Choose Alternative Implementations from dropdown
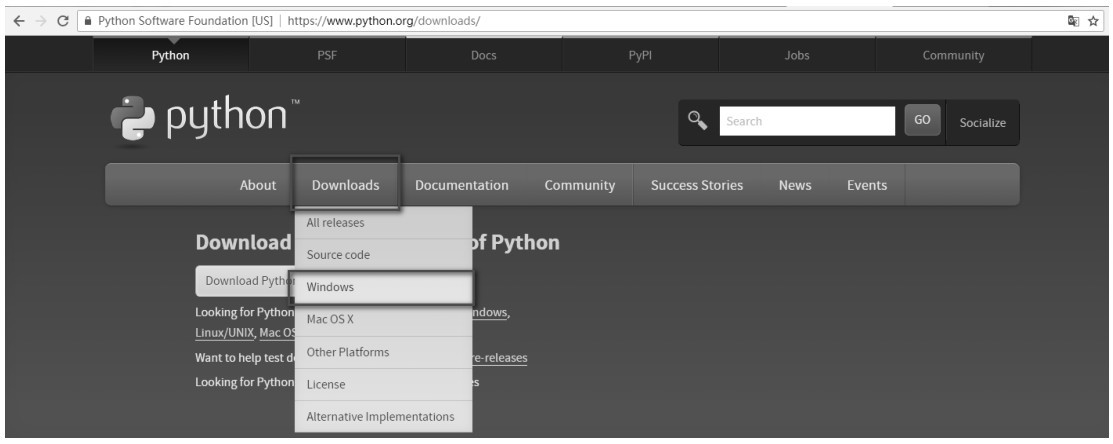Viewport: 1113px width, 444px height. 383,416
